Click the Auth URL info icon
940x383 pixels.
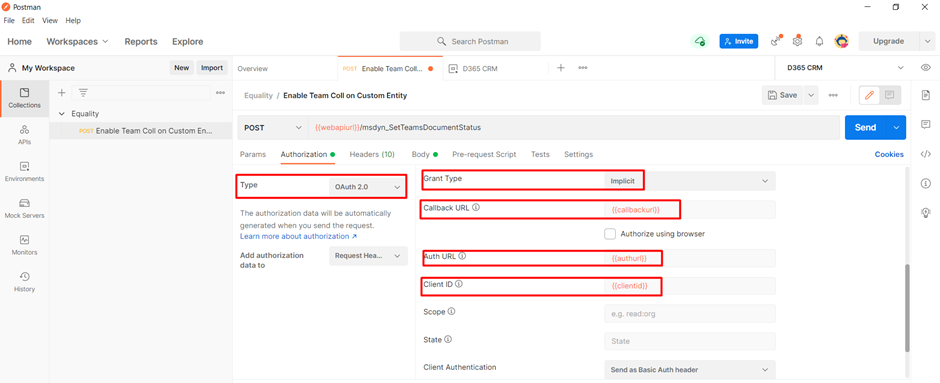(462, 256)
